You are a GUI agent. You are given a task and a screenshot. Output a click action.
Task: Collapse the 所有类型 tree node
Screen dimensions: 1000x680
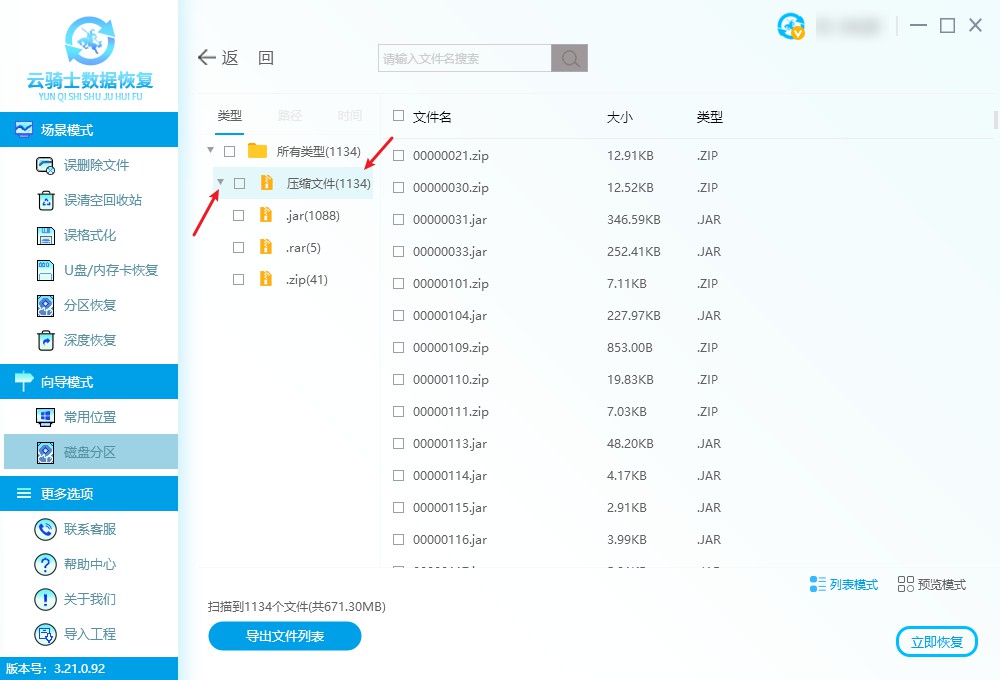point(210,150)
